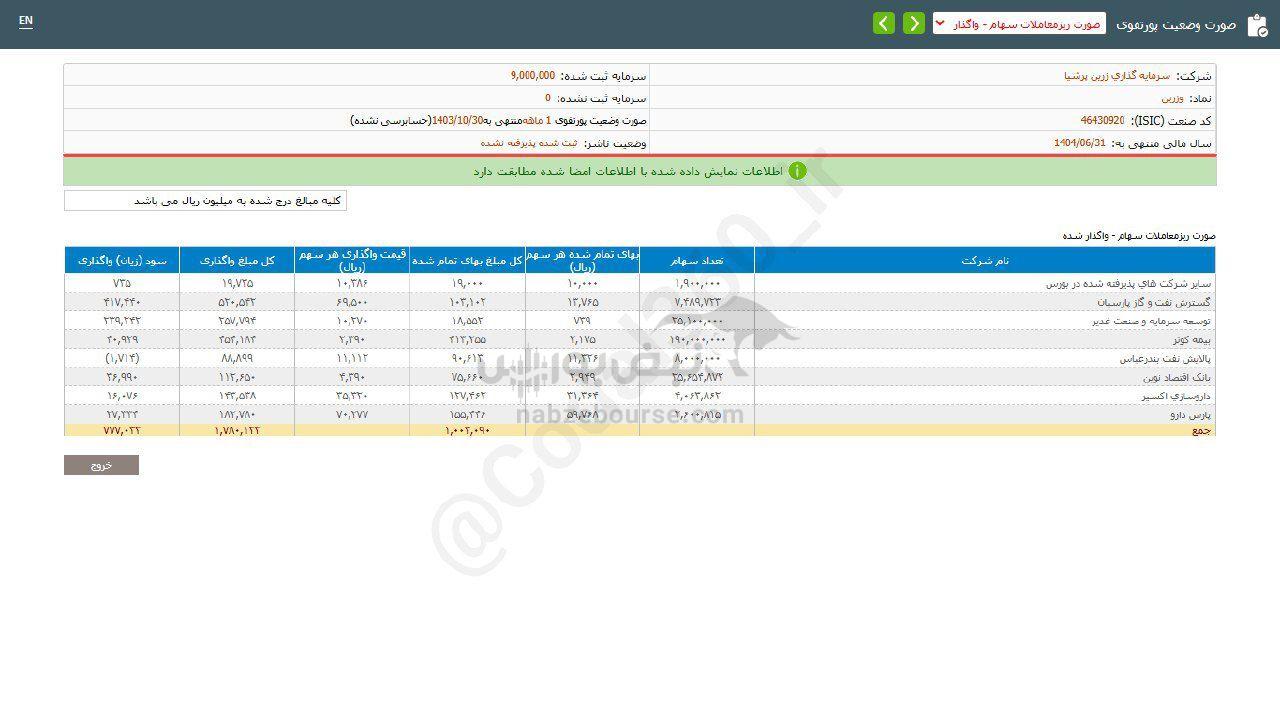The height and width of the screenshot is (720, 1280).
Task: Click section title 'صورت ریزمعاملات سهام - واگذار شده'
Action: [1139, 236]
